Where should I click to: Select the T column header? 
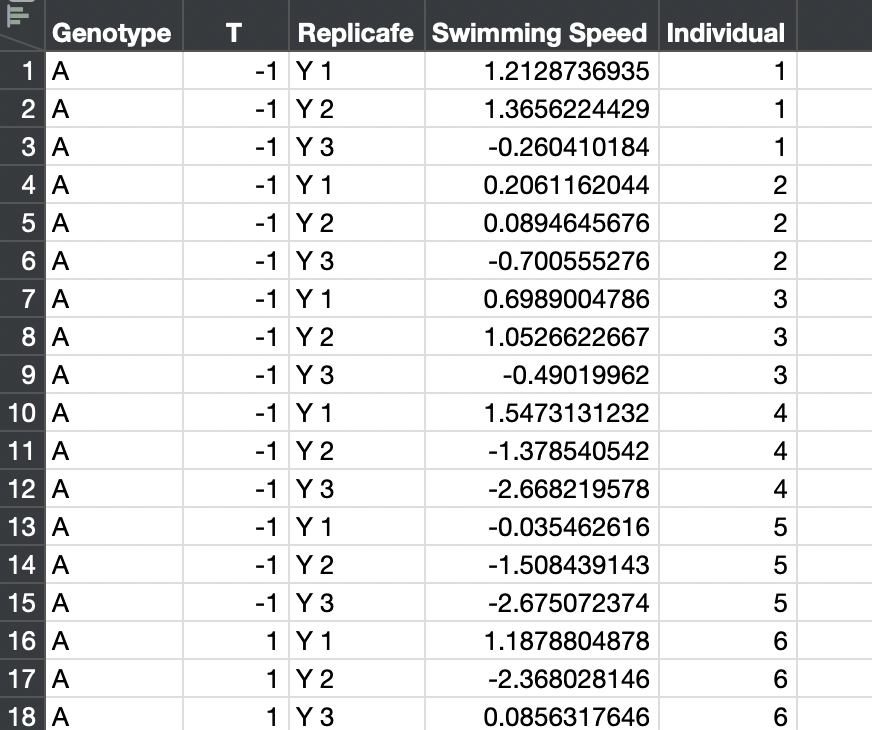(235, 33)
